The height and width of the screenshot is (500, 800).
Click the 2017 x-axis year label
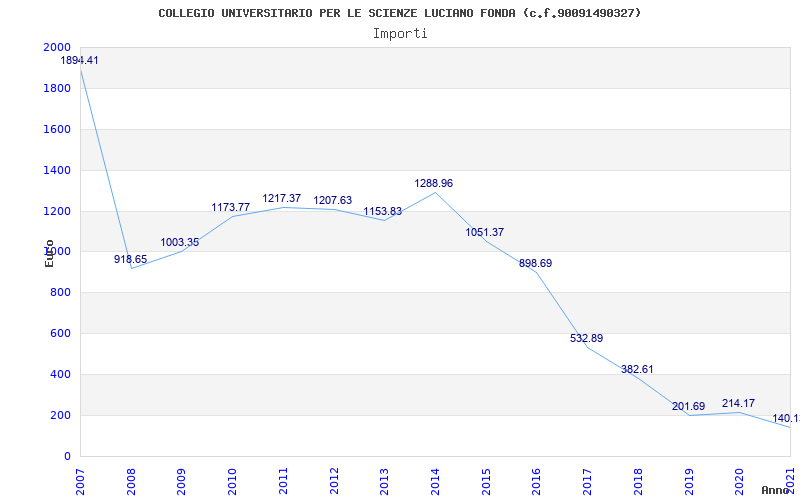pos(587,482)
